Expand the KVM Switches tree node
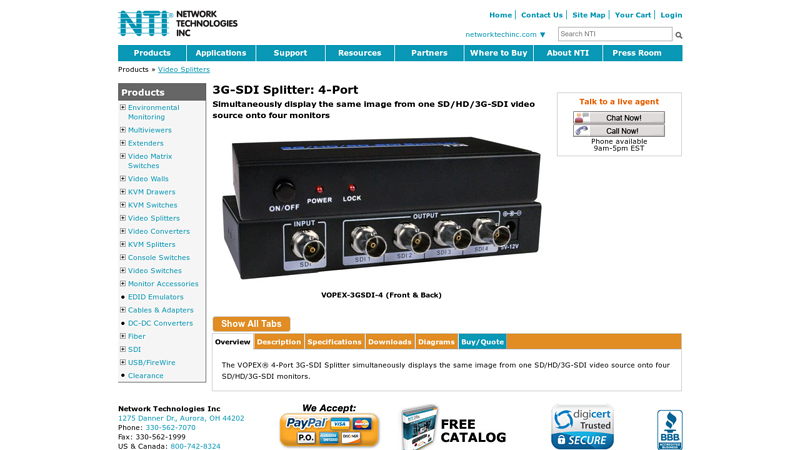 [122, 205]
